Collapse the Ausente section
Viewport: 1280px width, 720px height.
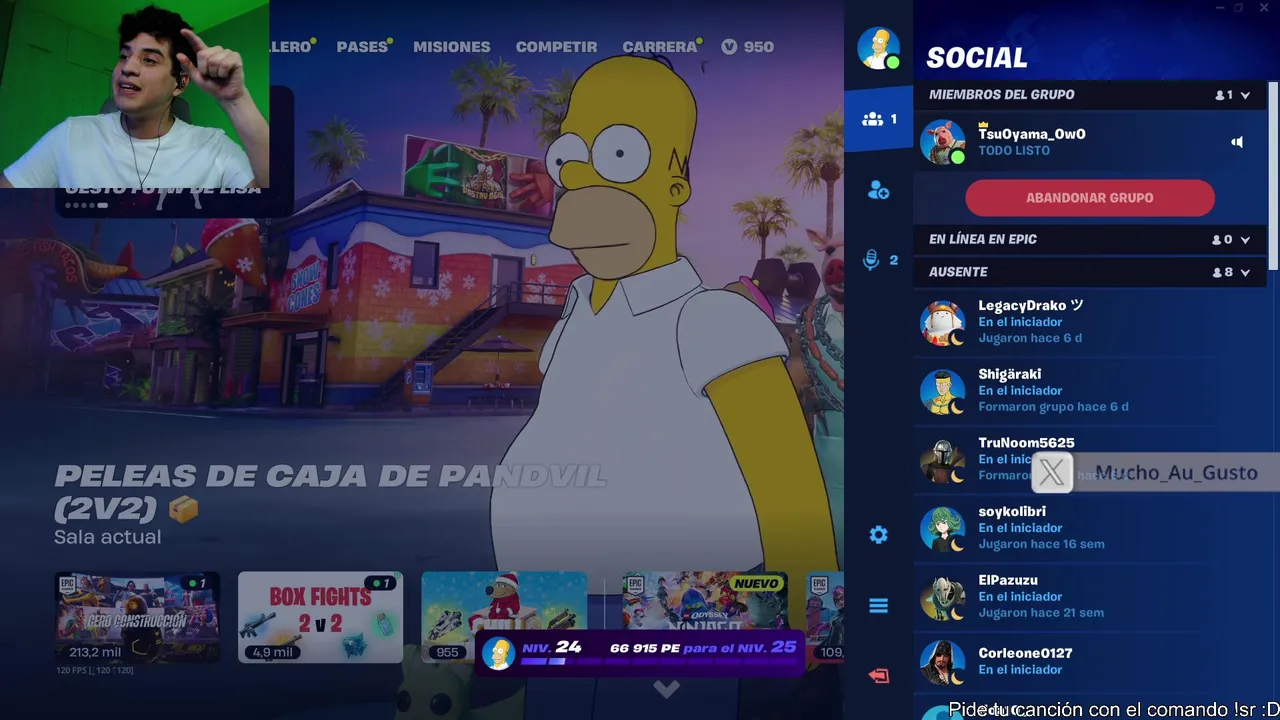click(x=1245, y=272)
